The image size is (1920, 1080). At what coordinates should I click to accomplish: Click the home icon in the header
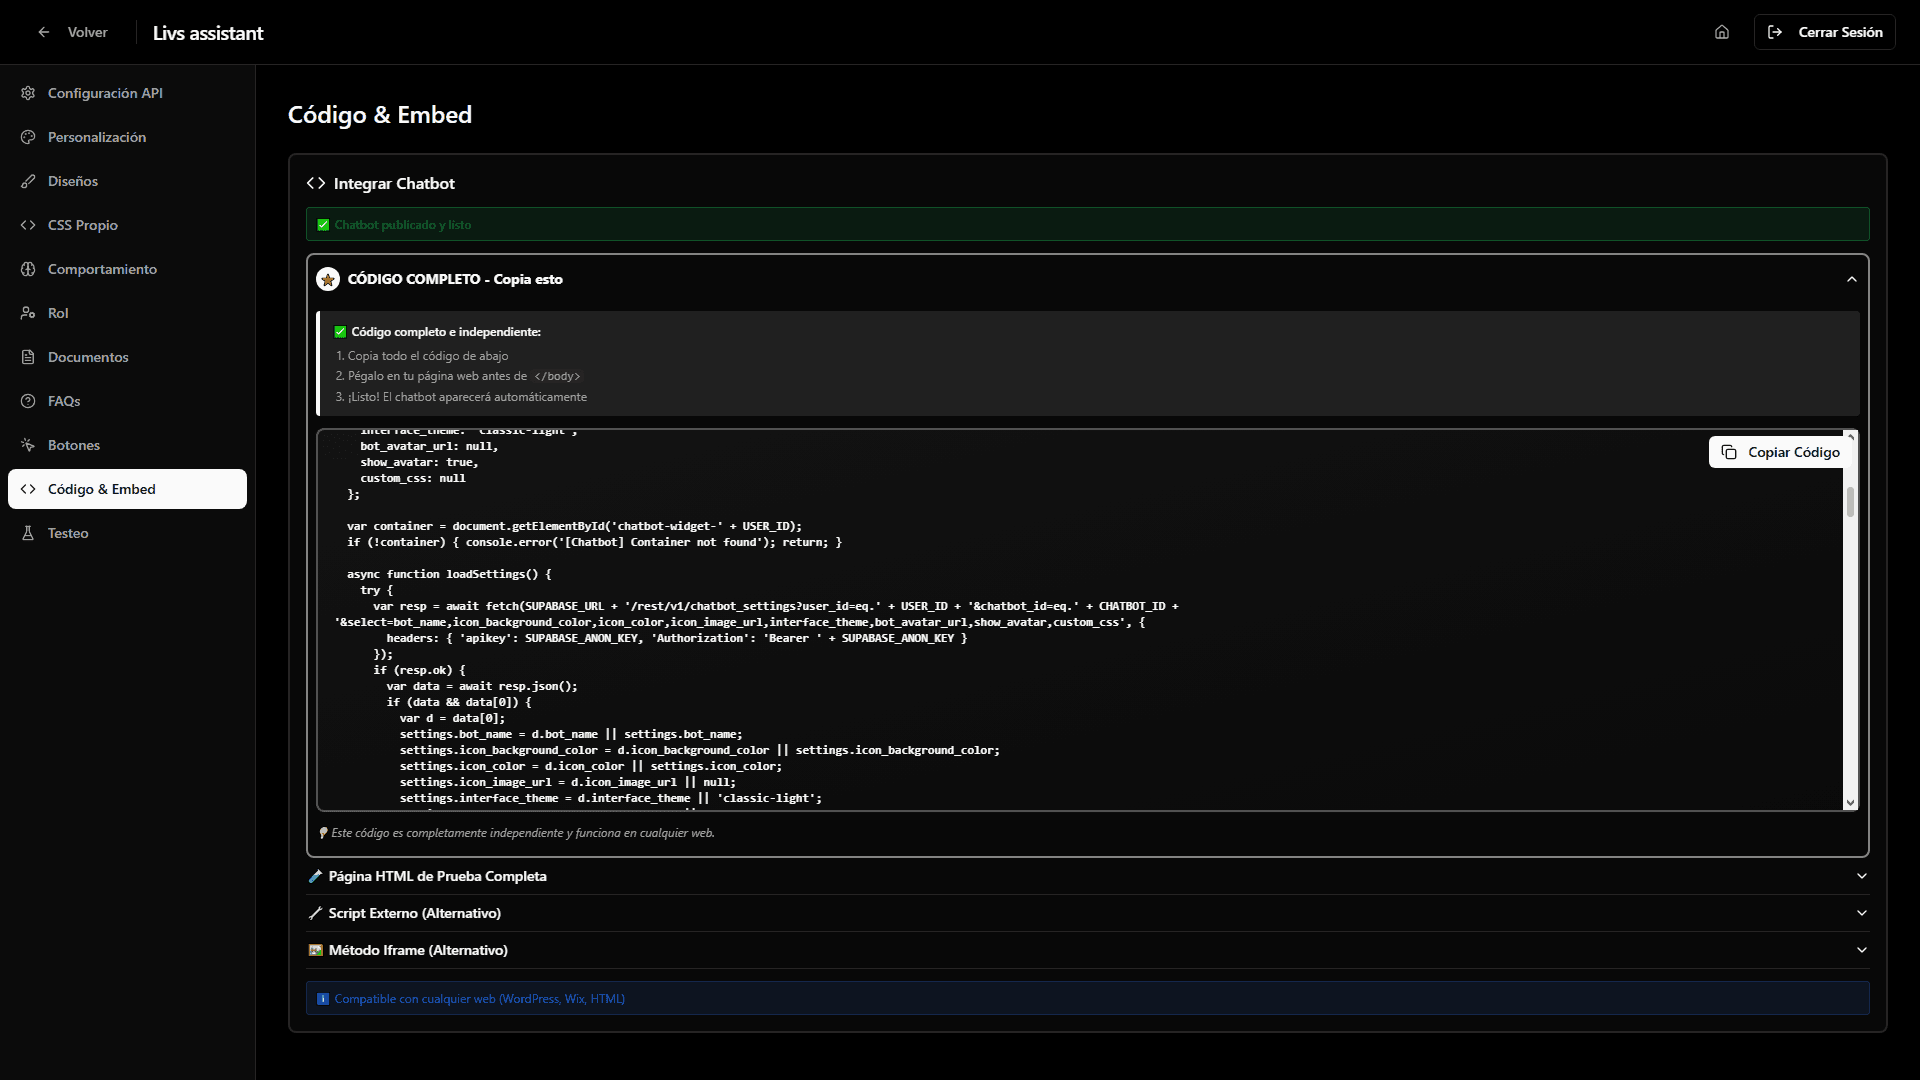(1722, 32)
